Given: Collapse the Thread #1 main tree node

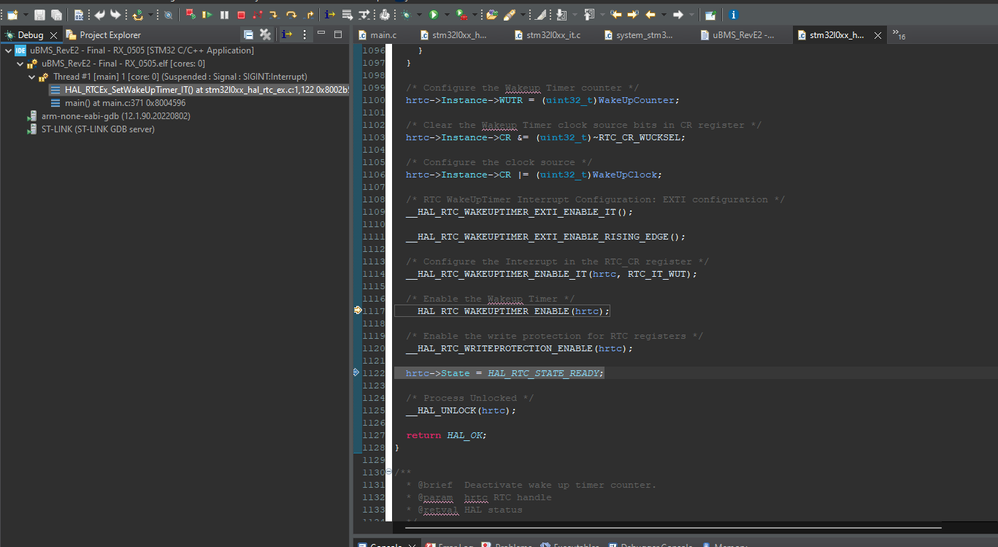Looking at the screenshot, I should 32,76.
